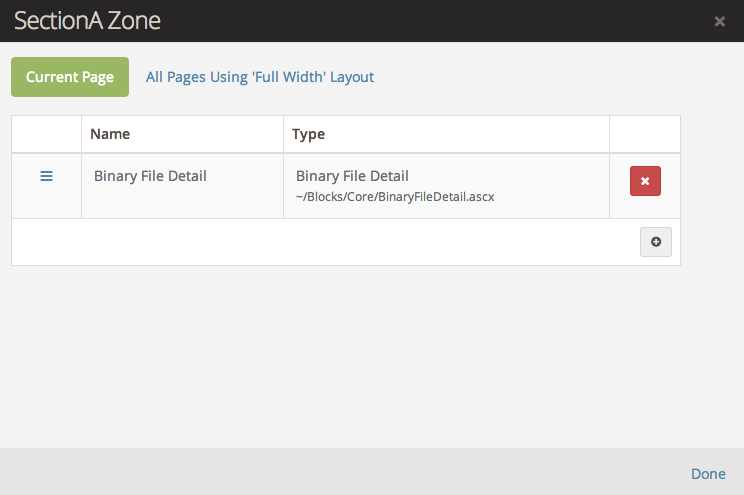Screen dimensions: 744x495
Task: Click the BinaryFileDetail.ascx path text
Action: click(395, 197)
